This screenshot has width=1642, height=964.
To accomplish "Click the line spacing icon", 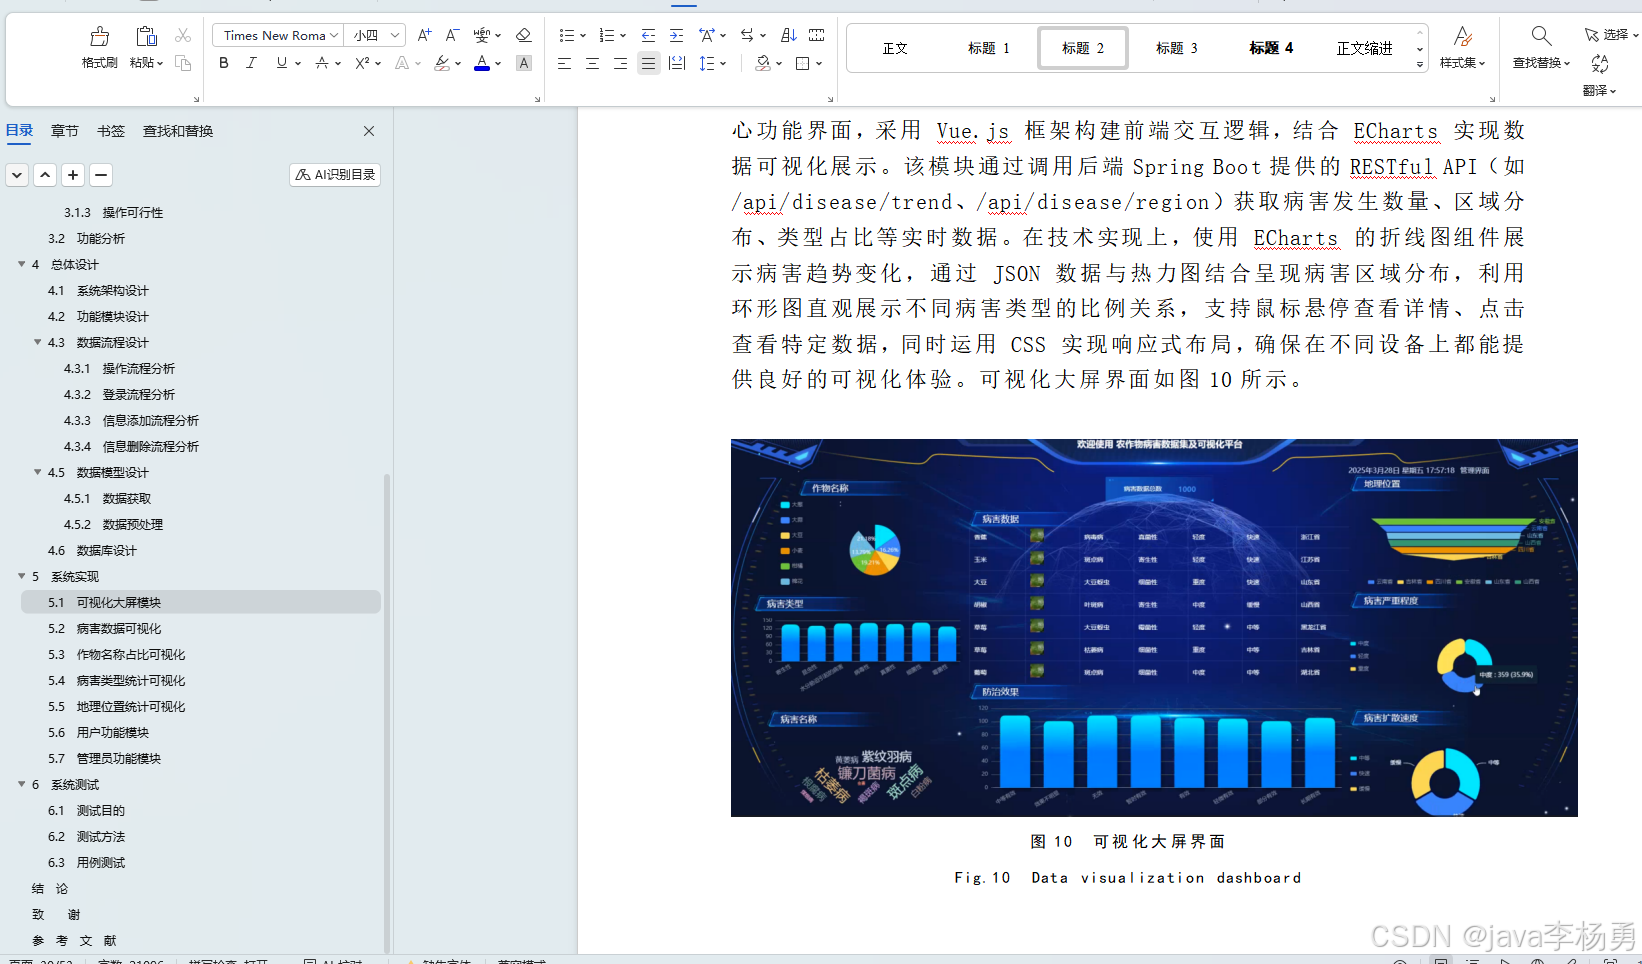I will 707,63.
